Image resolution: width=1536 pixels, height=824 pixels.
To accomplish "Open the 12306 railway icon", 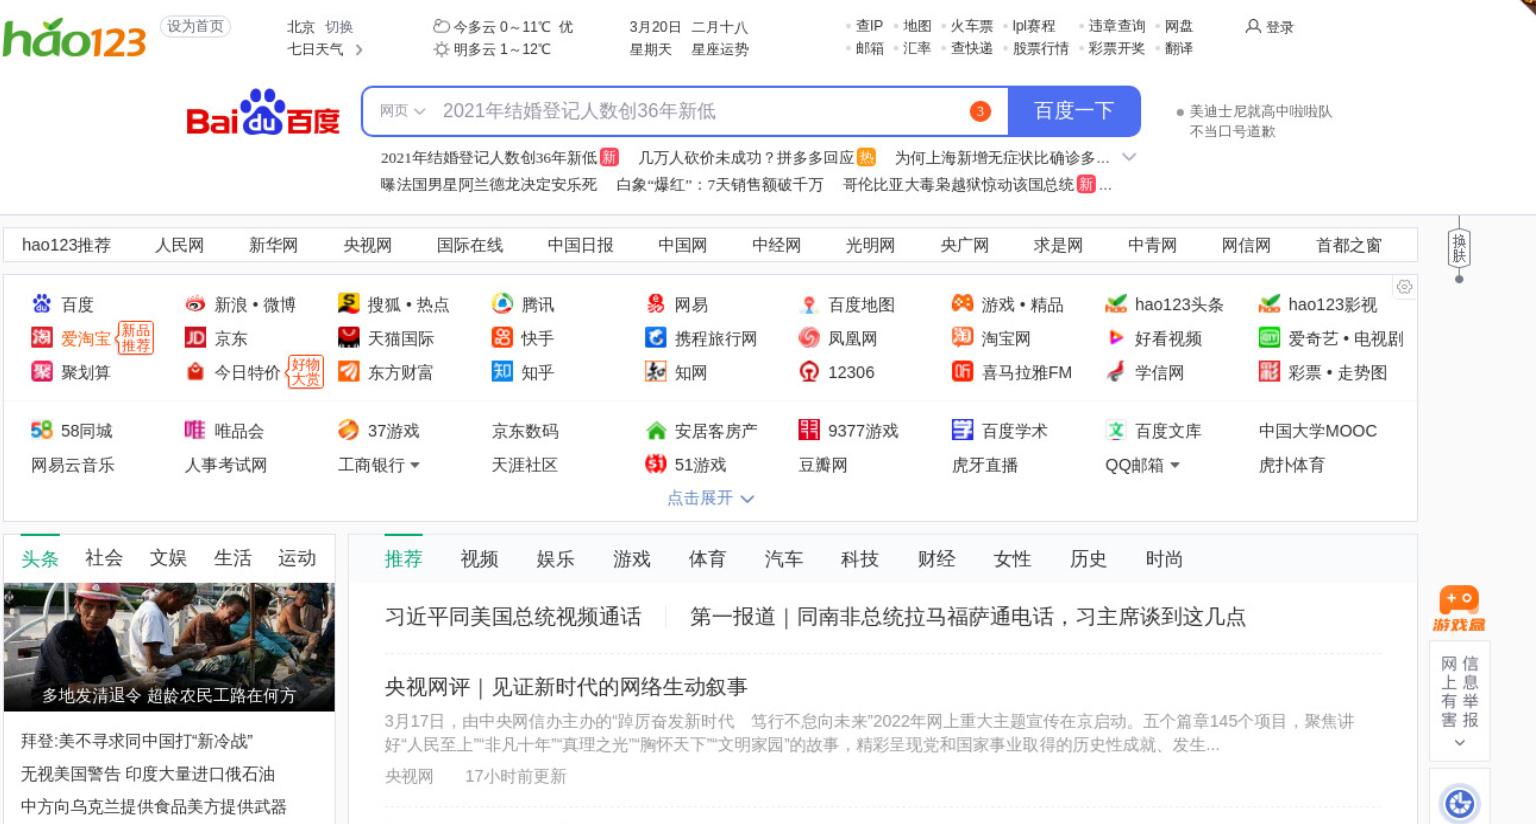I will pyautogui.click(x=809, y=372).
